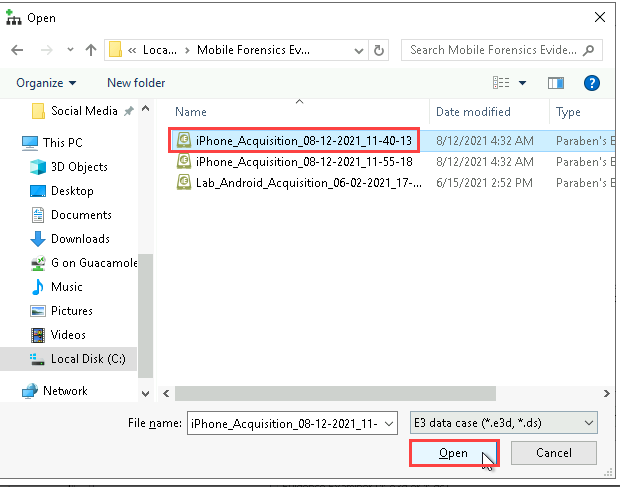Select G on Guacamole drive

tap(94, 263)
